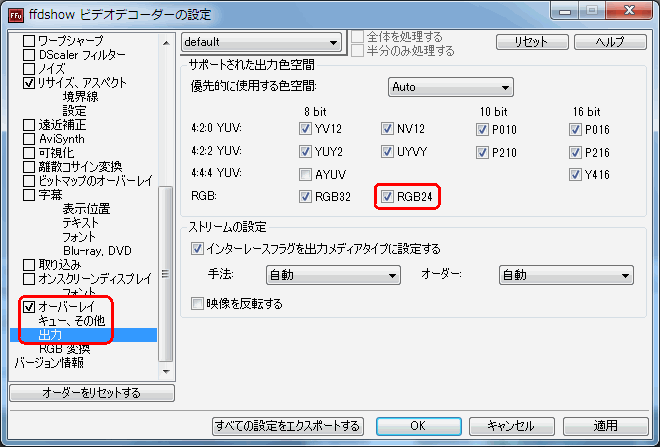Screen dimensions: 660x447
Task: Click the 適用 button
Action: 605,426
